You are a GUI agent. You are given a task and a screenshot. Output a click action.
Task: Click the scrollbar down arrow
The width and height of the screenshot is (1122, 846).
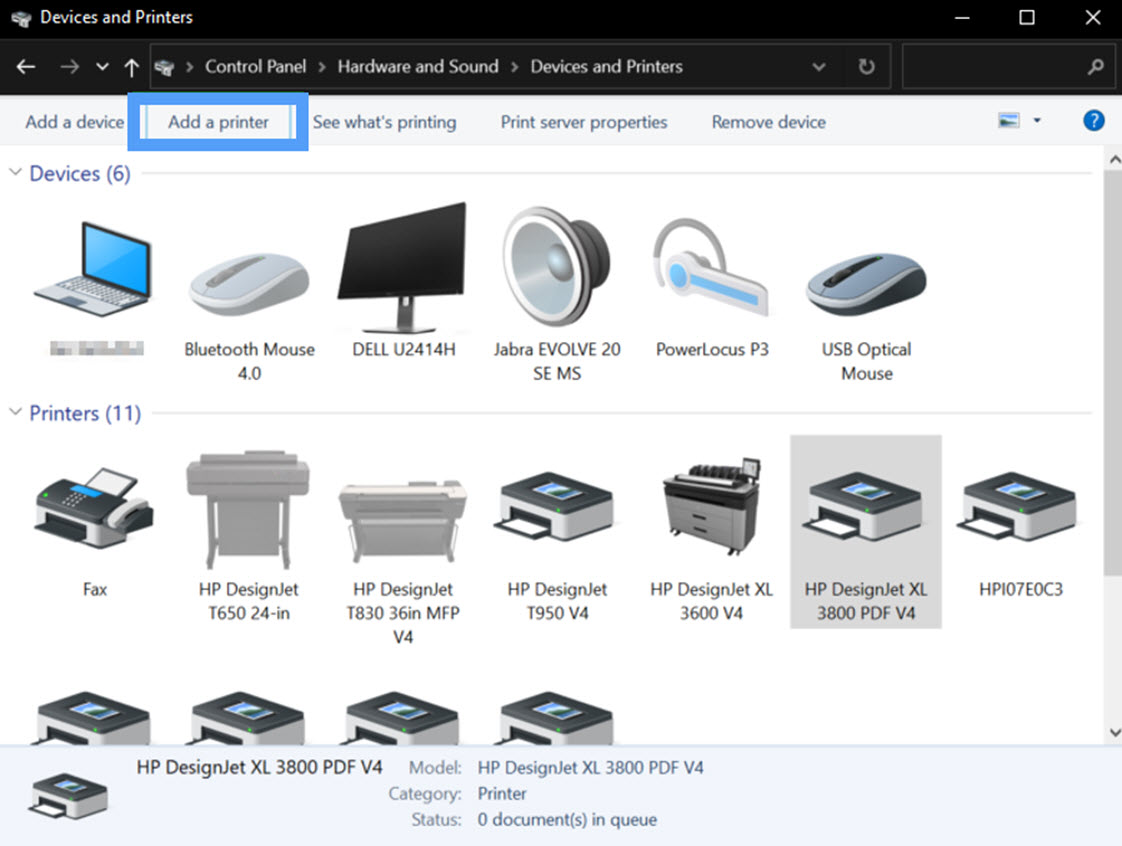pos(1114,732)
